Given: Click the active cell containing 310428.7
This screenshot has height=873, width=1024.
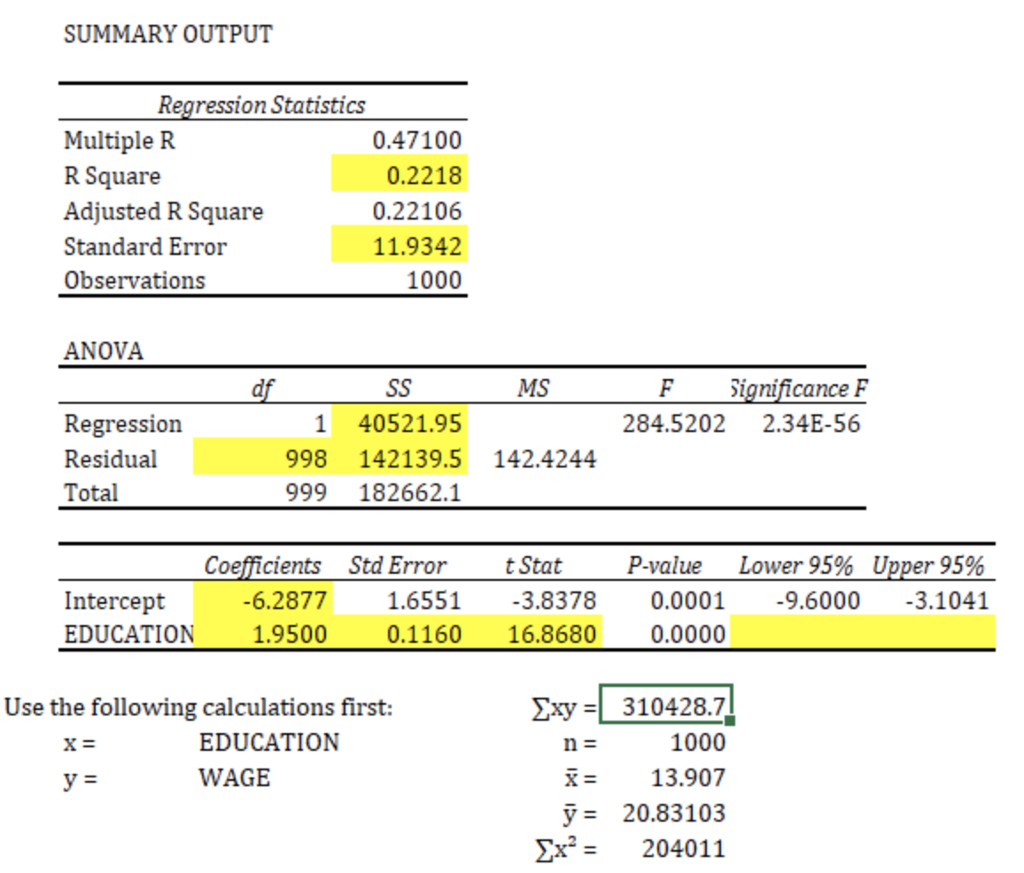Looking at the screenshot, I should point(670,708).
